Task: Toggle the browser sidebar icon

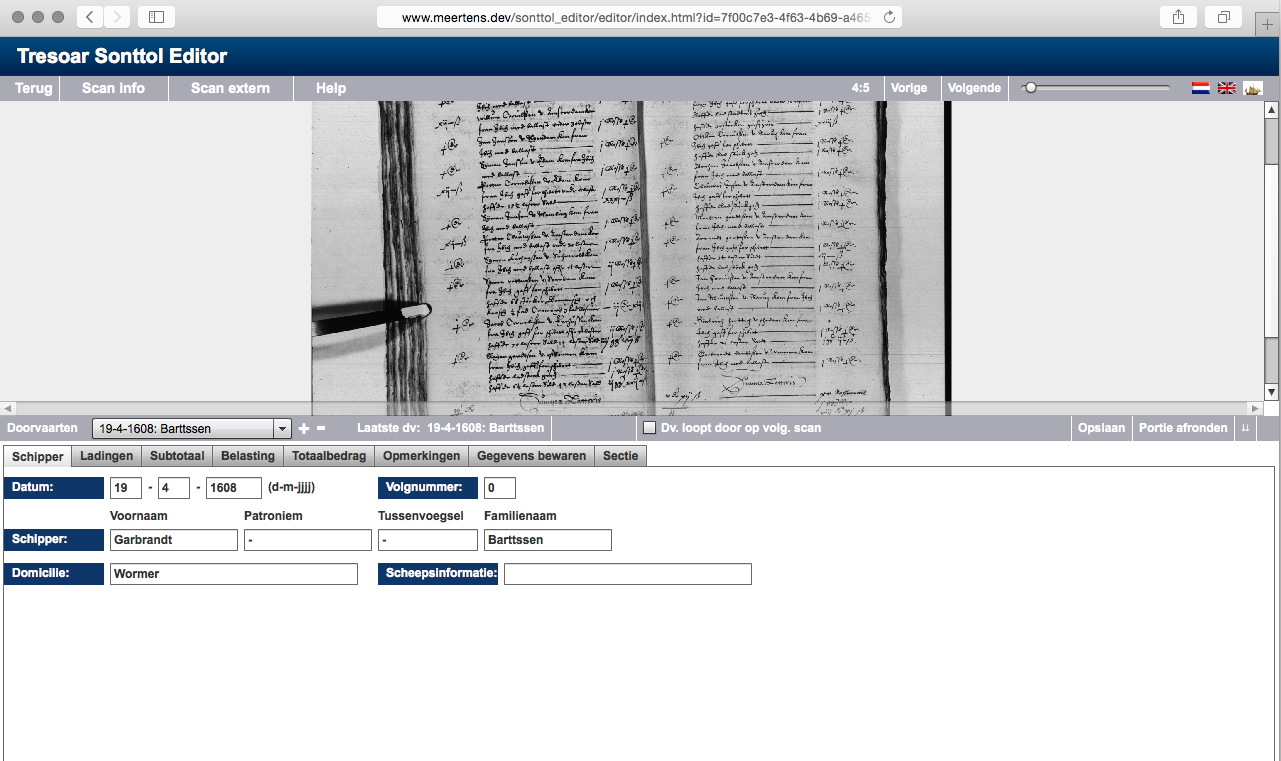Action: [x=156, y=17]
